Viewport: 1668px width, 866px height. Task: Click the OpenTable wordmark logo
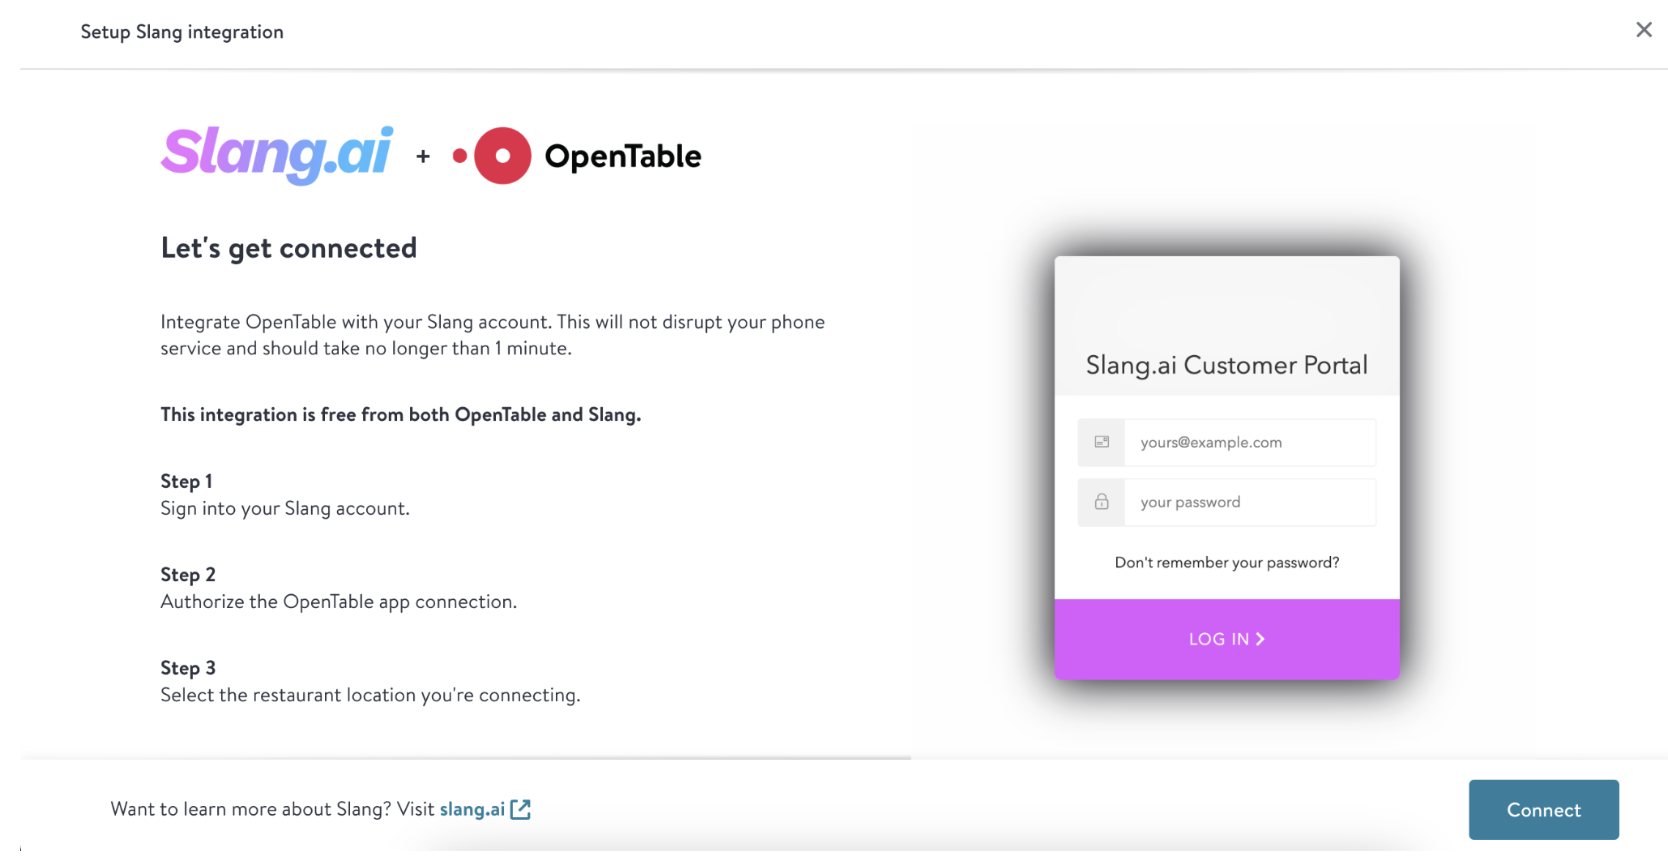(x=622, y=155)
